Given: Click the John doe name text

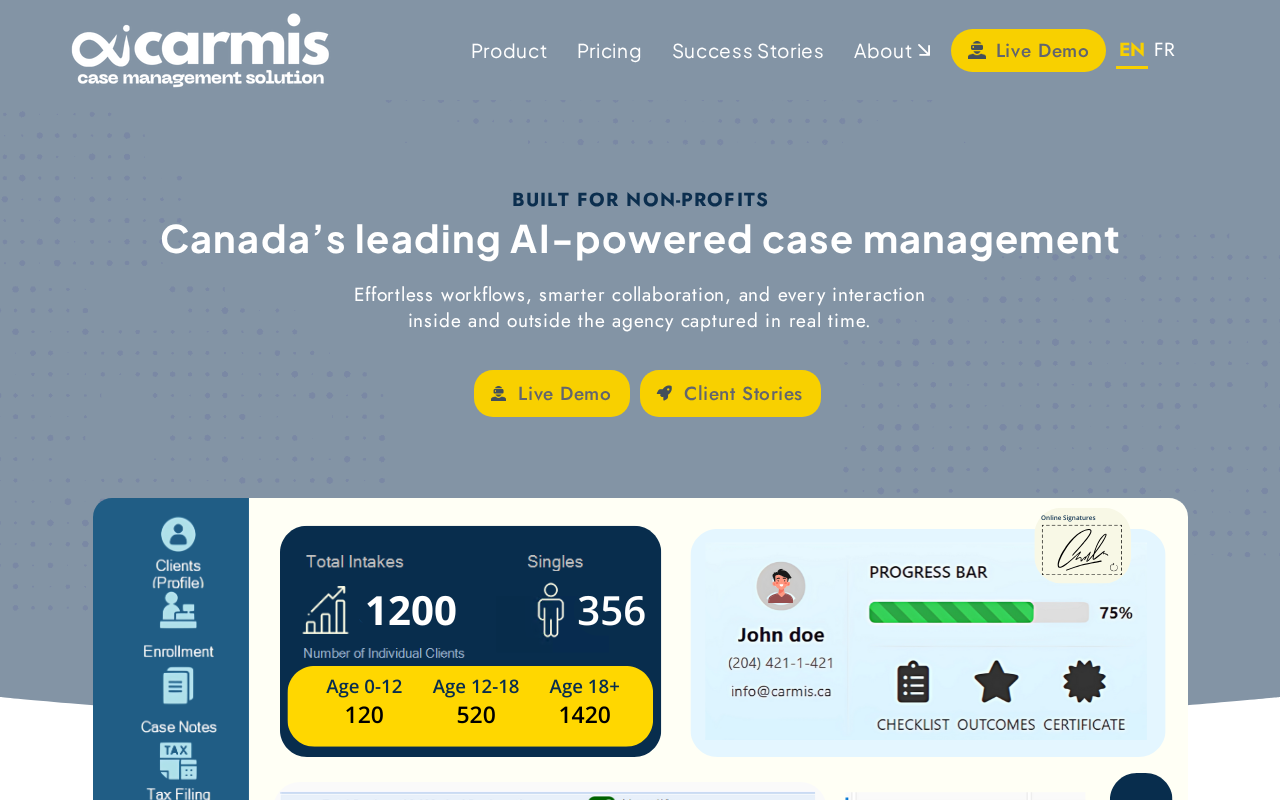Looking at the screenshot, I should 781,635.
